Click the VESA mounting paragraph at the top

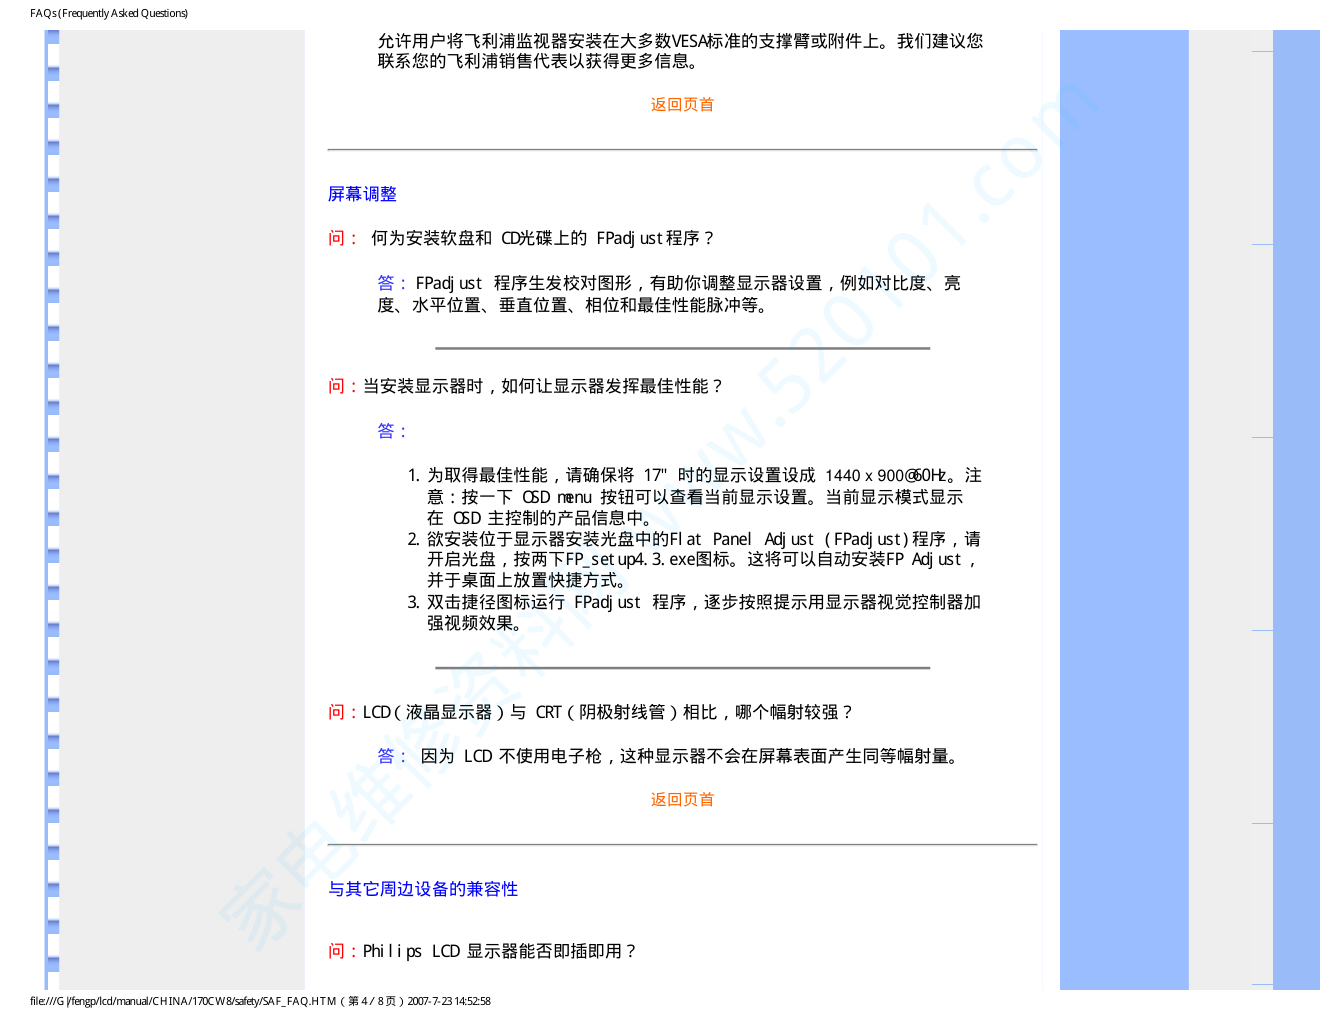680,51
